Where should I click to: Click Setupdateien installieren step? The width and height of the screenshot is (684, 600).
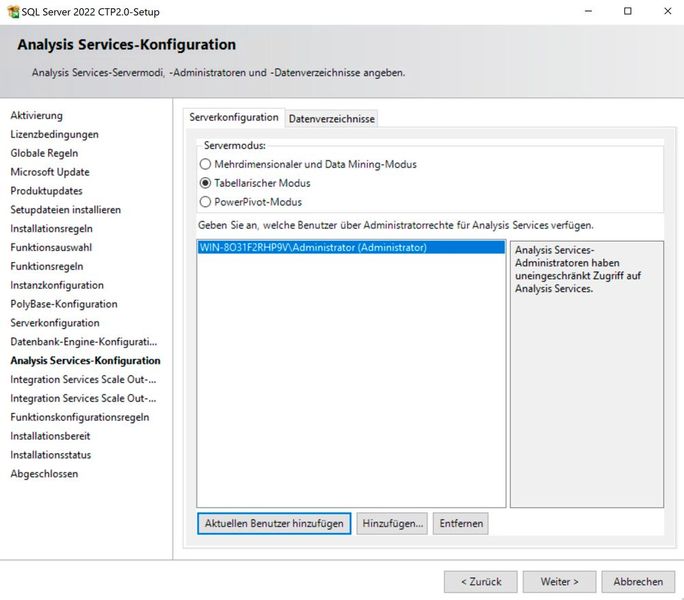coord(66,209)
